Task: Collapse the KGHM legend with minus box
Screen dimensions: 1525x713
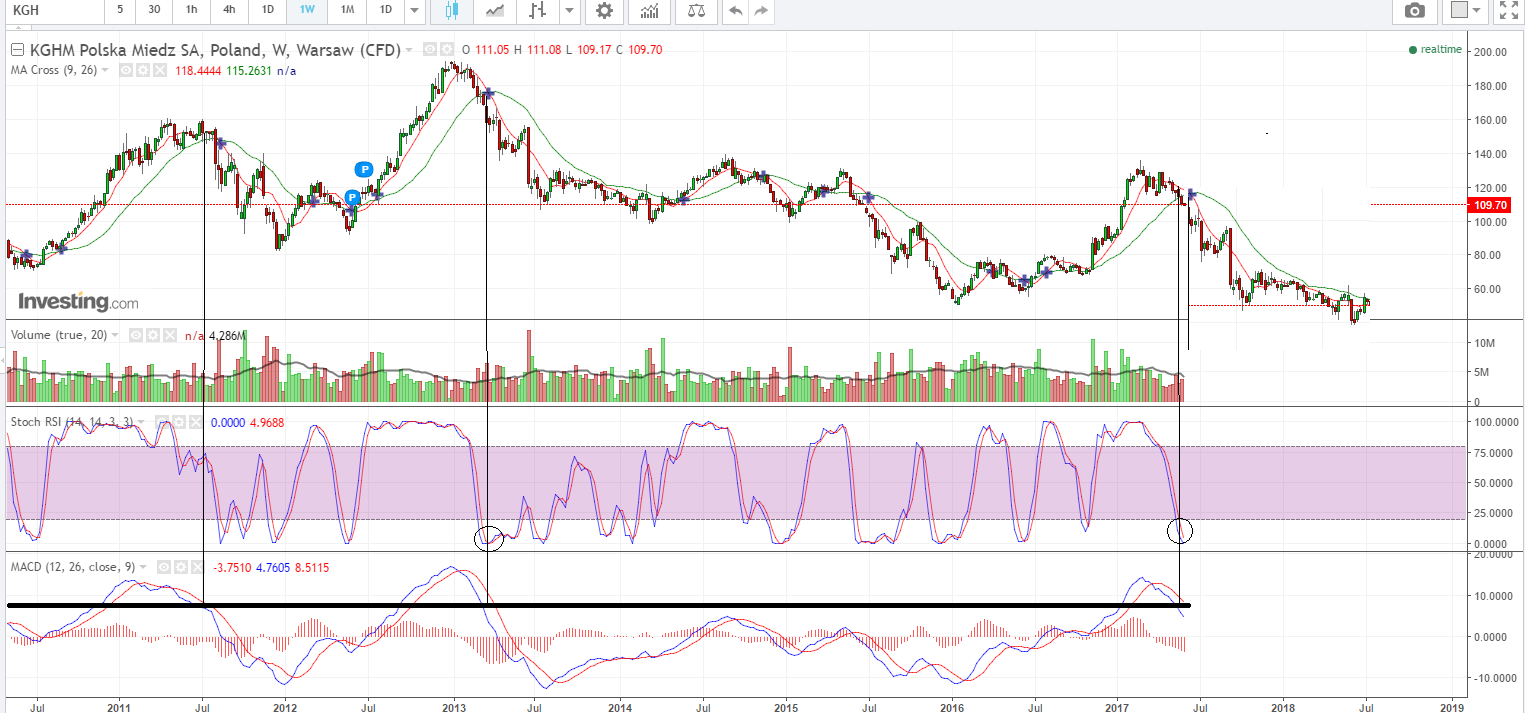Action: point(17,50)
